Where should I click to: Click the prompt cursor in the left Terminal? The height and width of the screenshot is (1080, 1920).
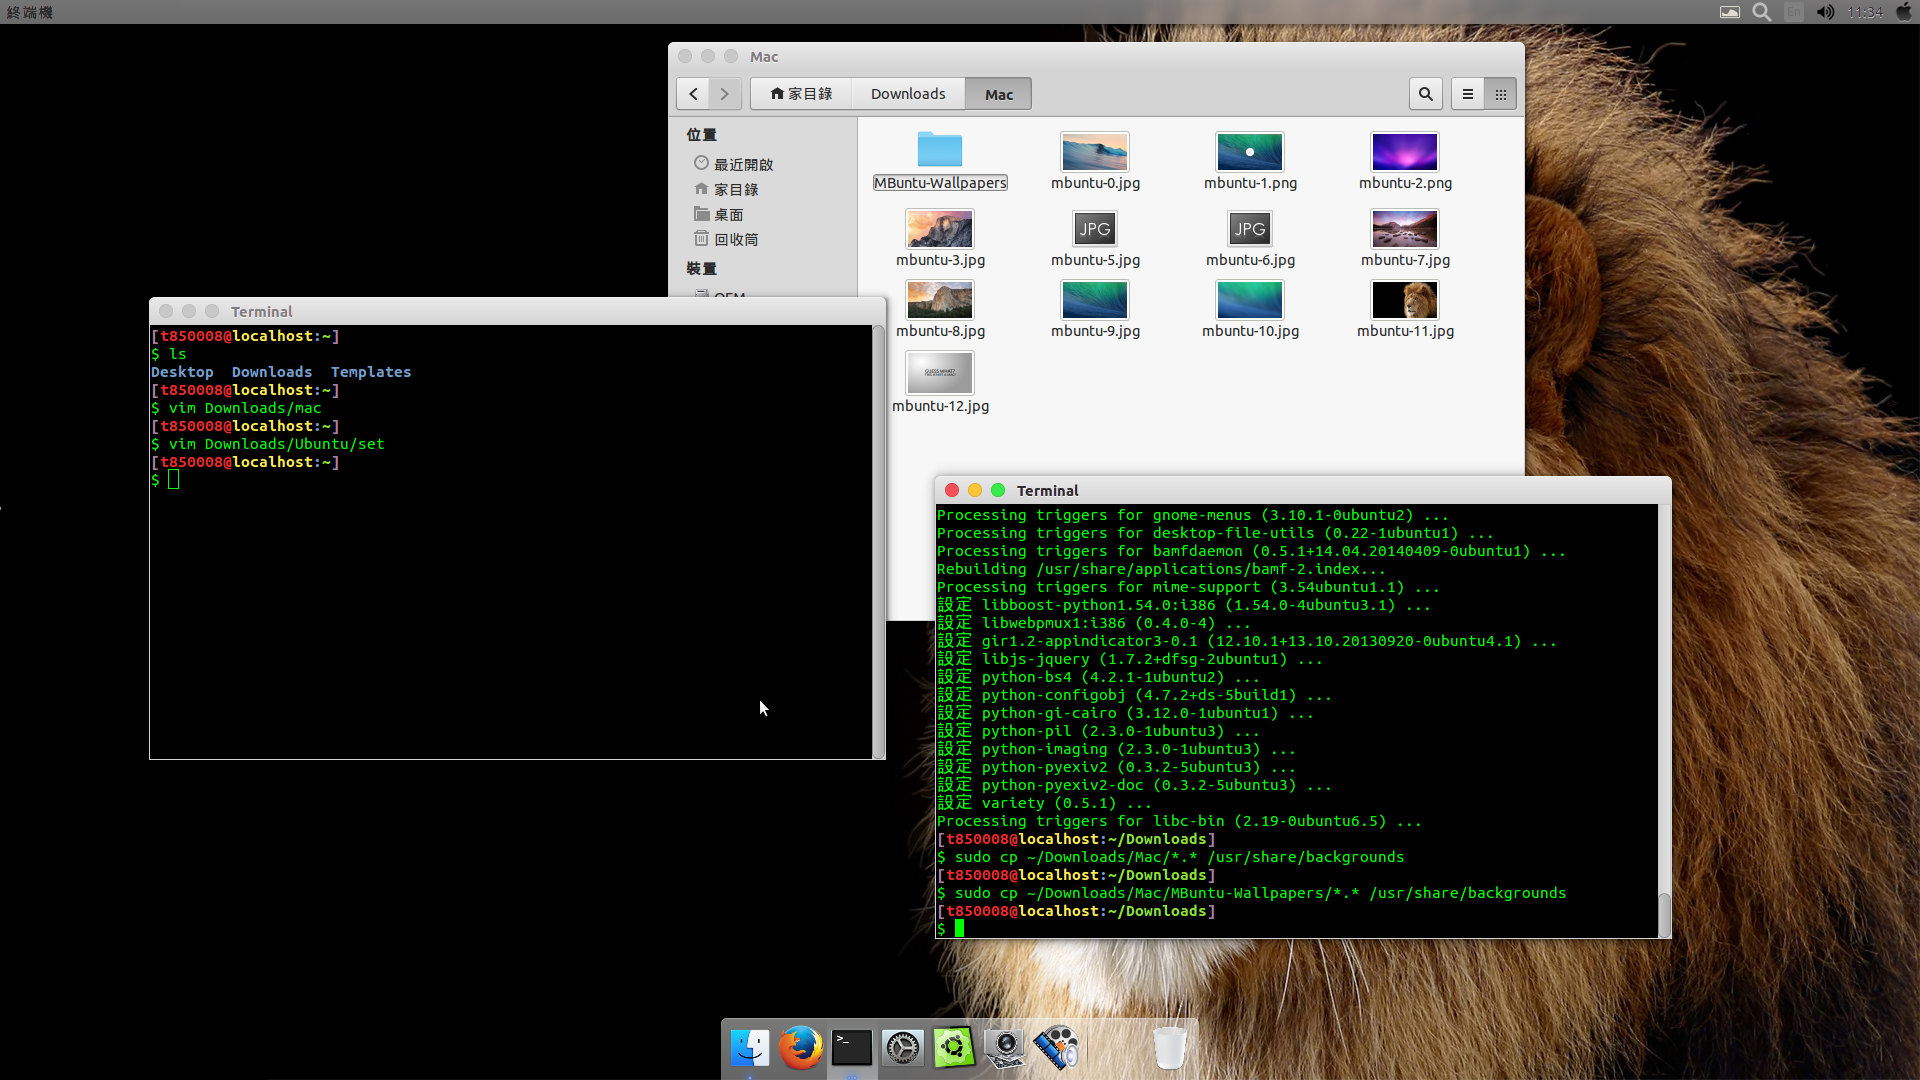point(173,480)
